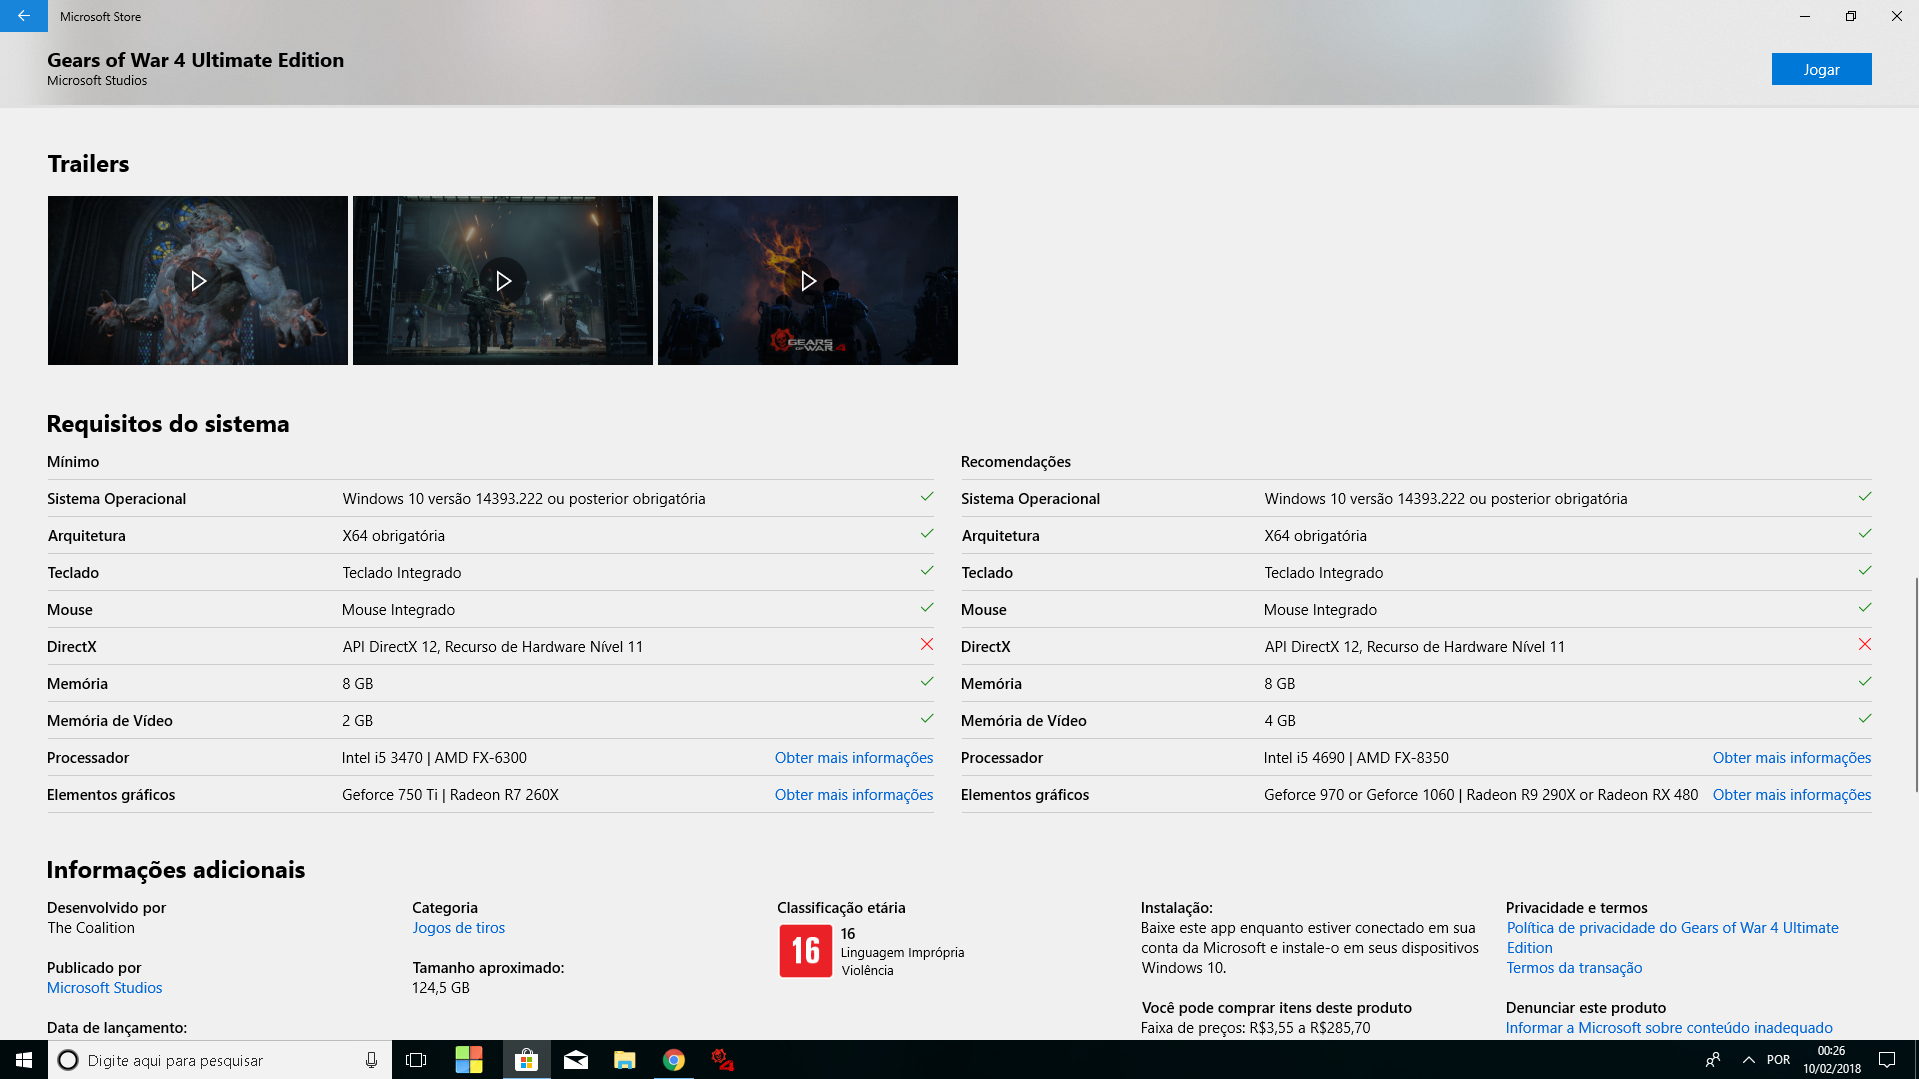The height and width of the screenshot is (1079, 1919).
Task: Open the Gears of War taskbar icon
Action: pyautogui.click(x=723, y=1060)
